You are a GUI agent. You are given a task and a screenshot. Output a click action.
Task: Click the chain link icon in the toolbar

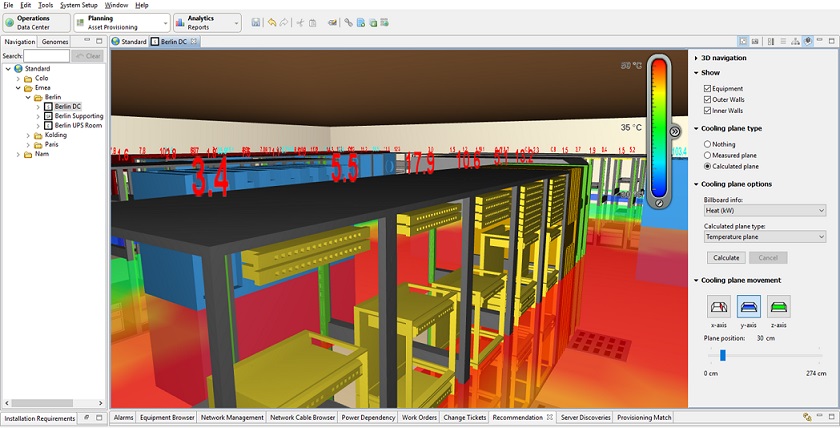[x=349, y=22]
